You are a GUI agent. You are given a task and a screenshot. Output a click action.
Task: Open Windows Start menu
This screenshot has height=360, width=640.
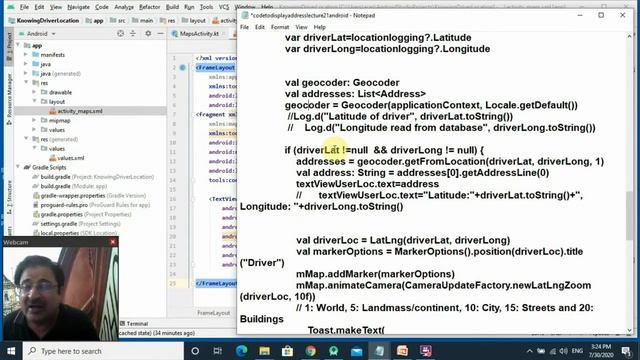(x=11, y=351)
